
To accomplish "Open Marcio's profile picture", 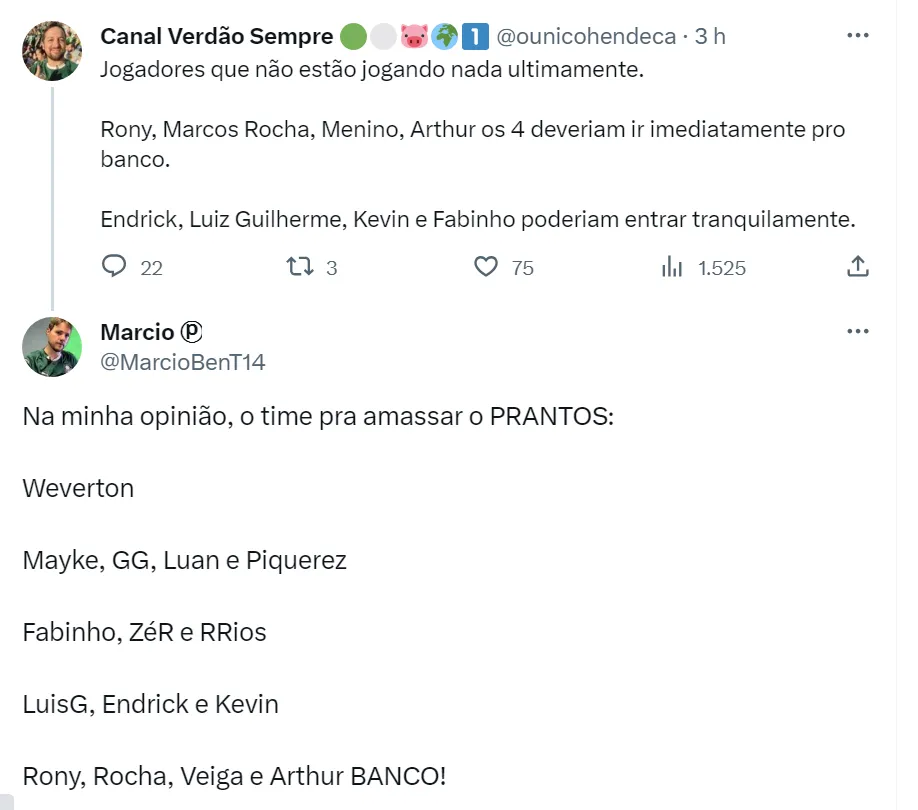I will pos(52,346).
